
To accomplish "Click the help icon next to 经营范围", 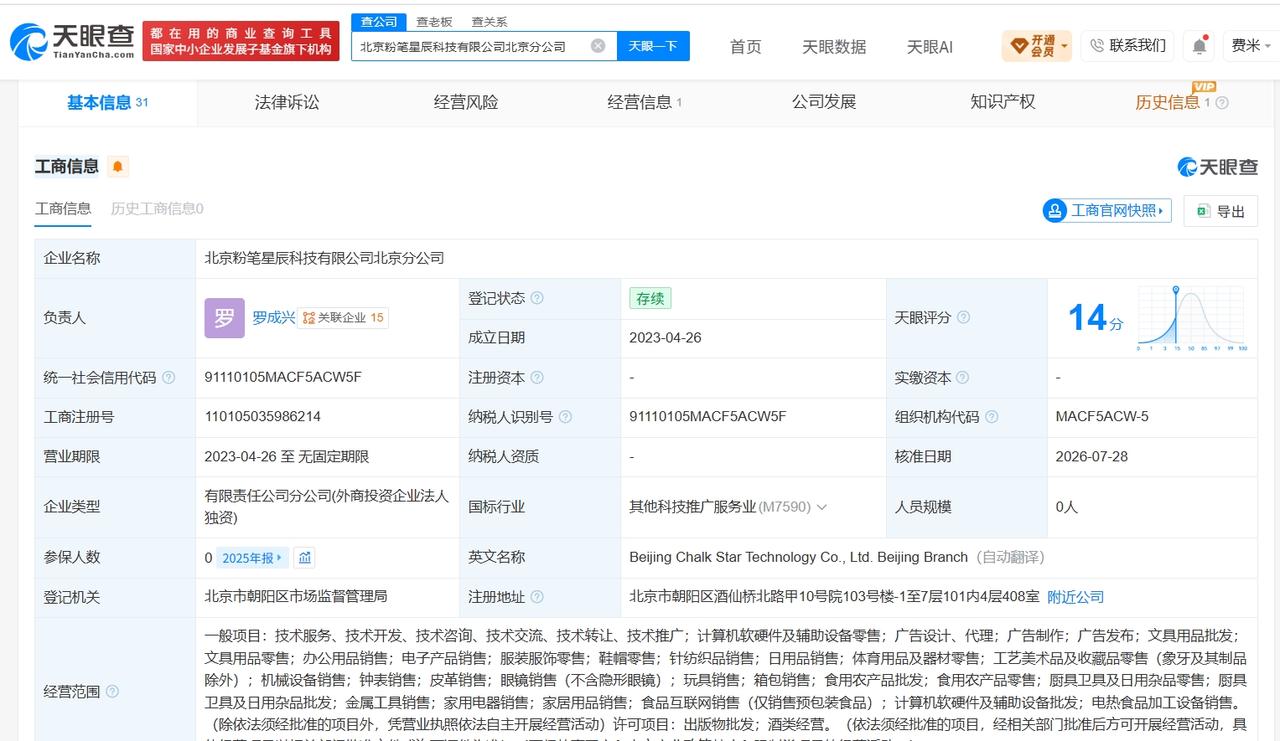I will click(112, 691).
